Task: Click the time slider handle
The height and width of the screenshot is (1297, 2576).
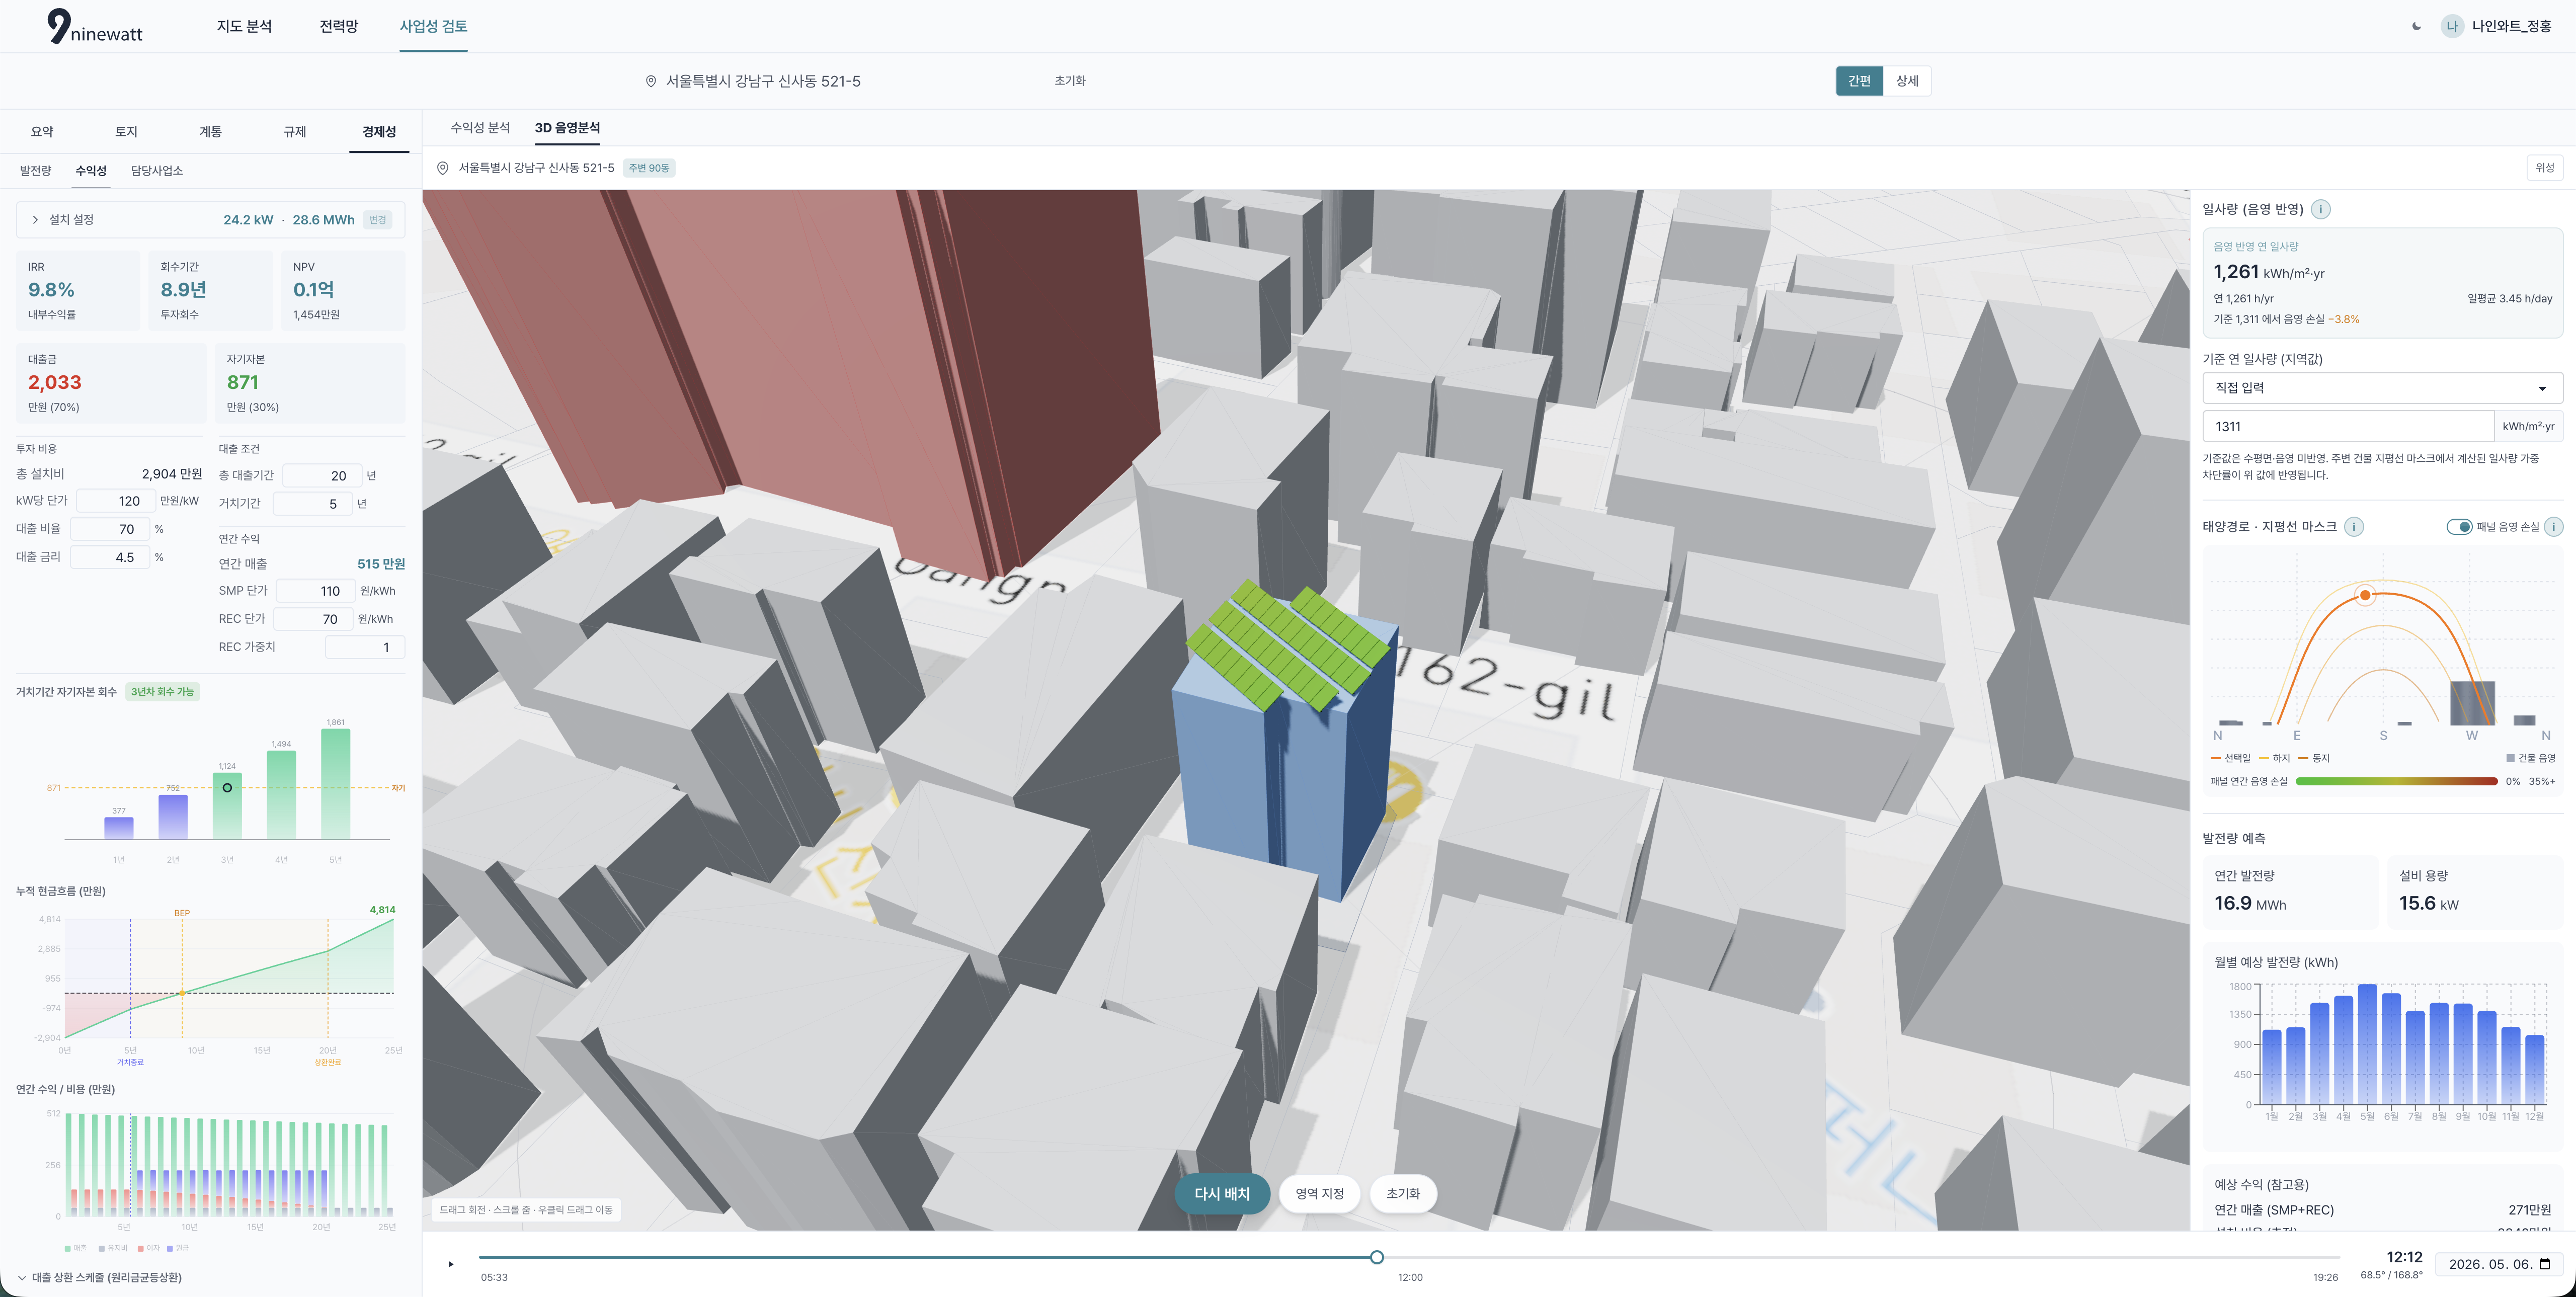Action: pyautogui.click(x=1377, y=1257)
